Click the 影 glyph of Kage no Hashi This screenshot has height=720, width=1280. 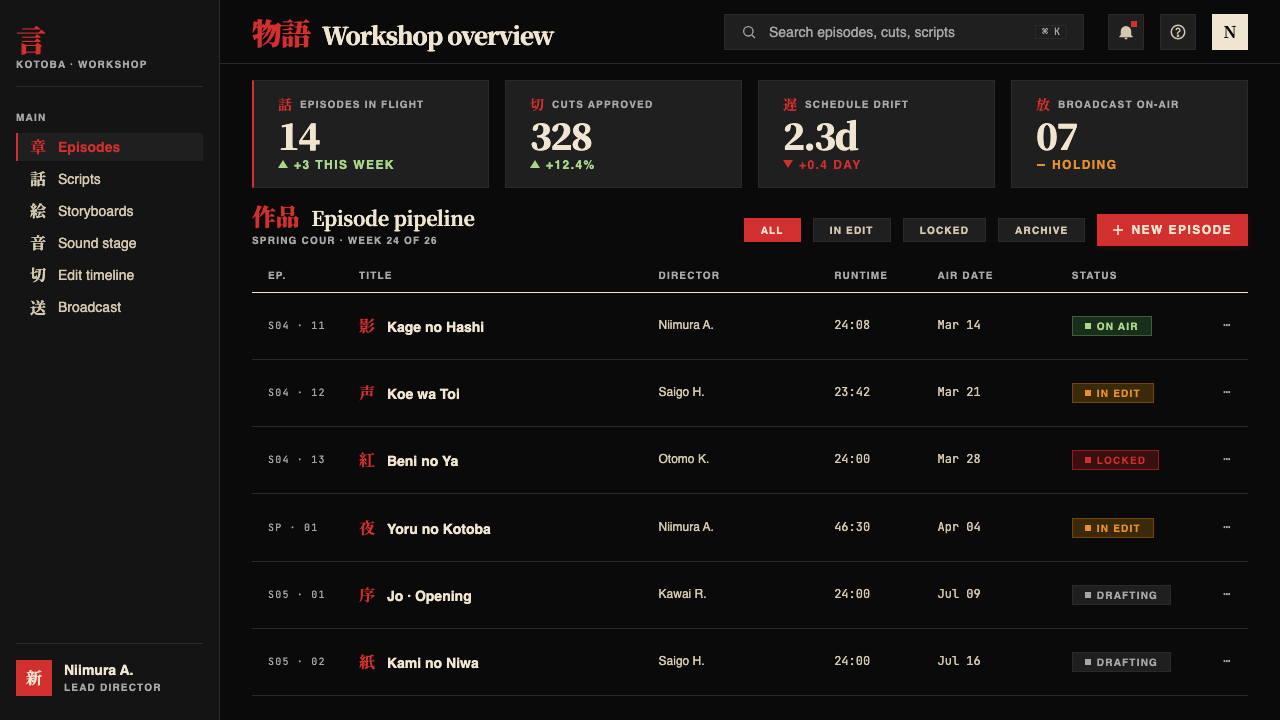367,326
